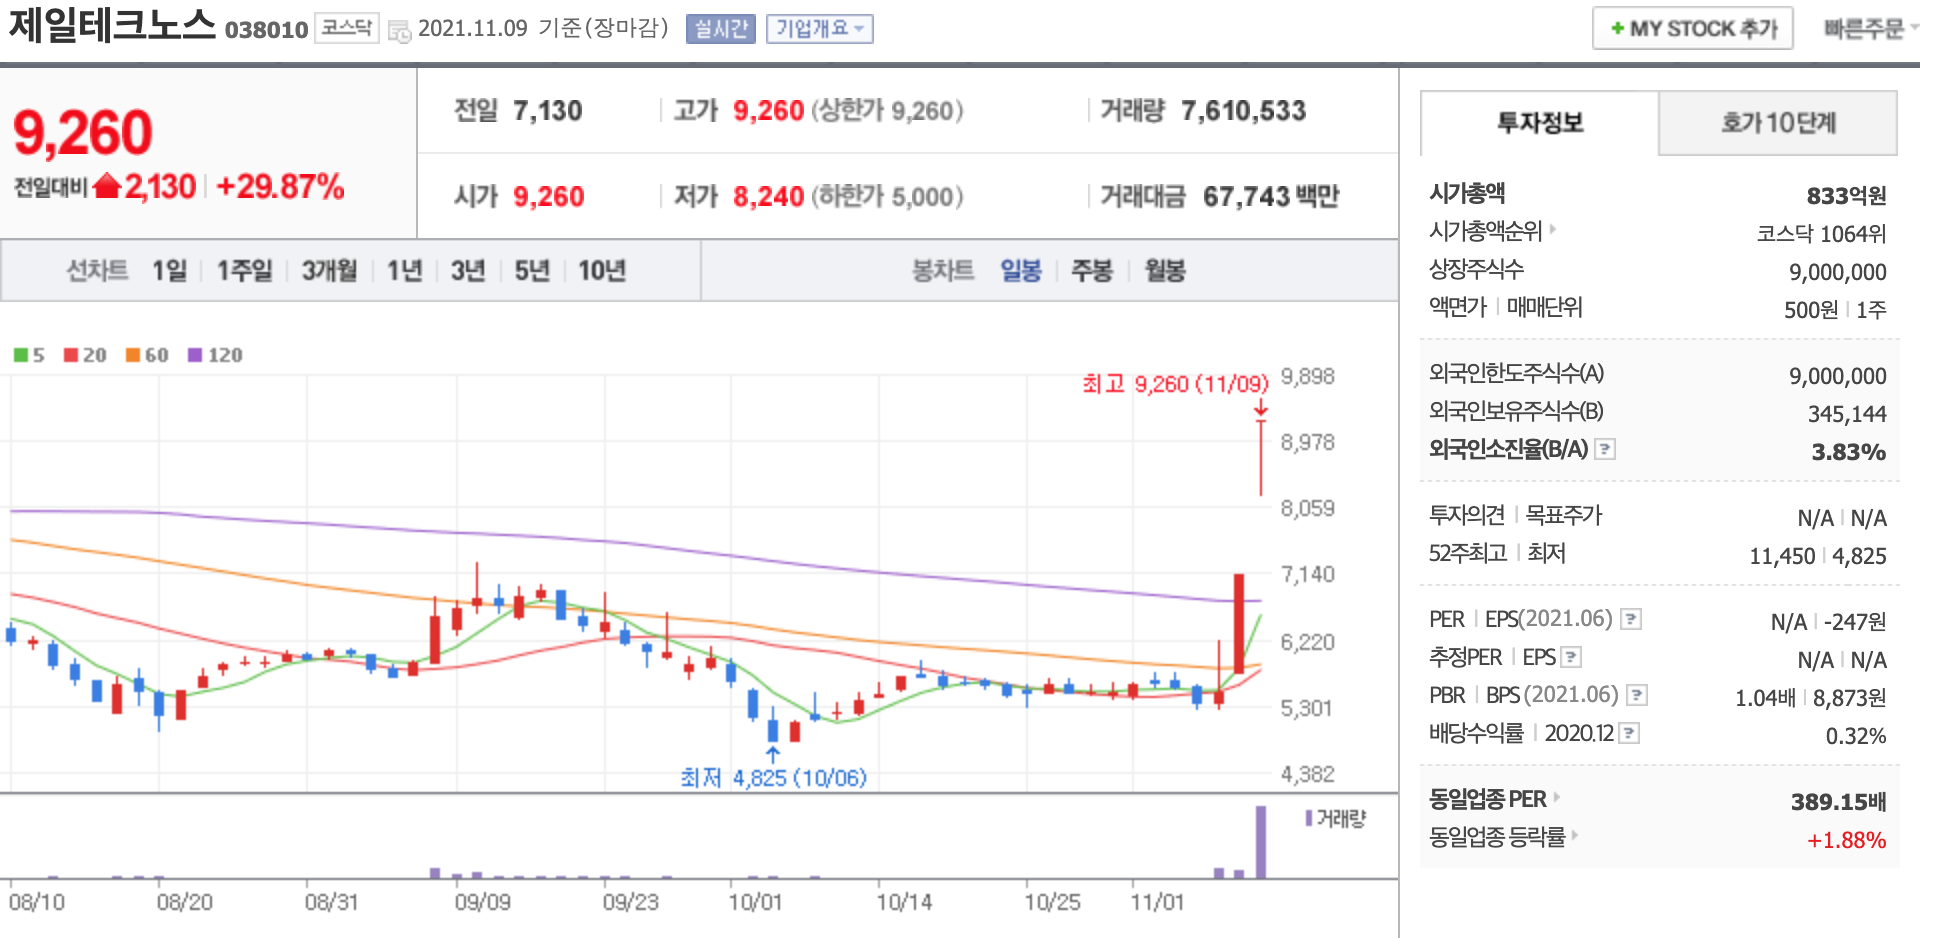1938x938 pixels.
Task: Click 거래대금 value 67,743 백만
Action: (x=1270, y=196)
